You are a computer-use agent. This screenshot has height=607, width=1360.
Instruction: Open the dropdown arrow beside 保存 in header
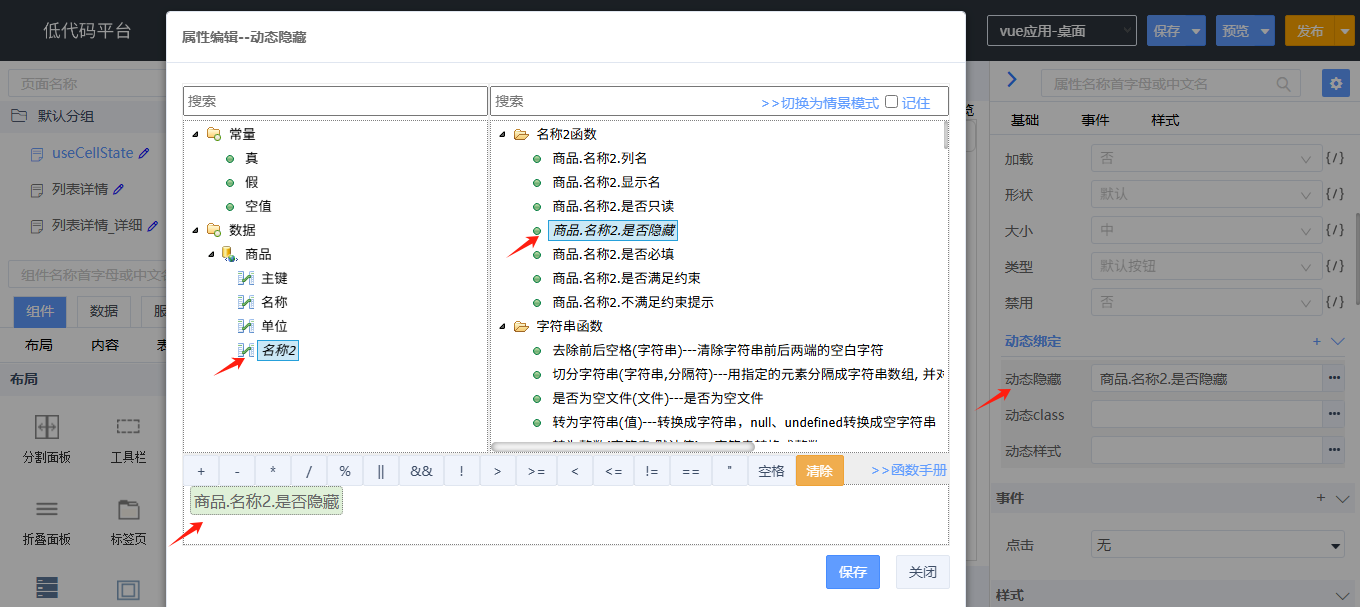[1198, 31]
